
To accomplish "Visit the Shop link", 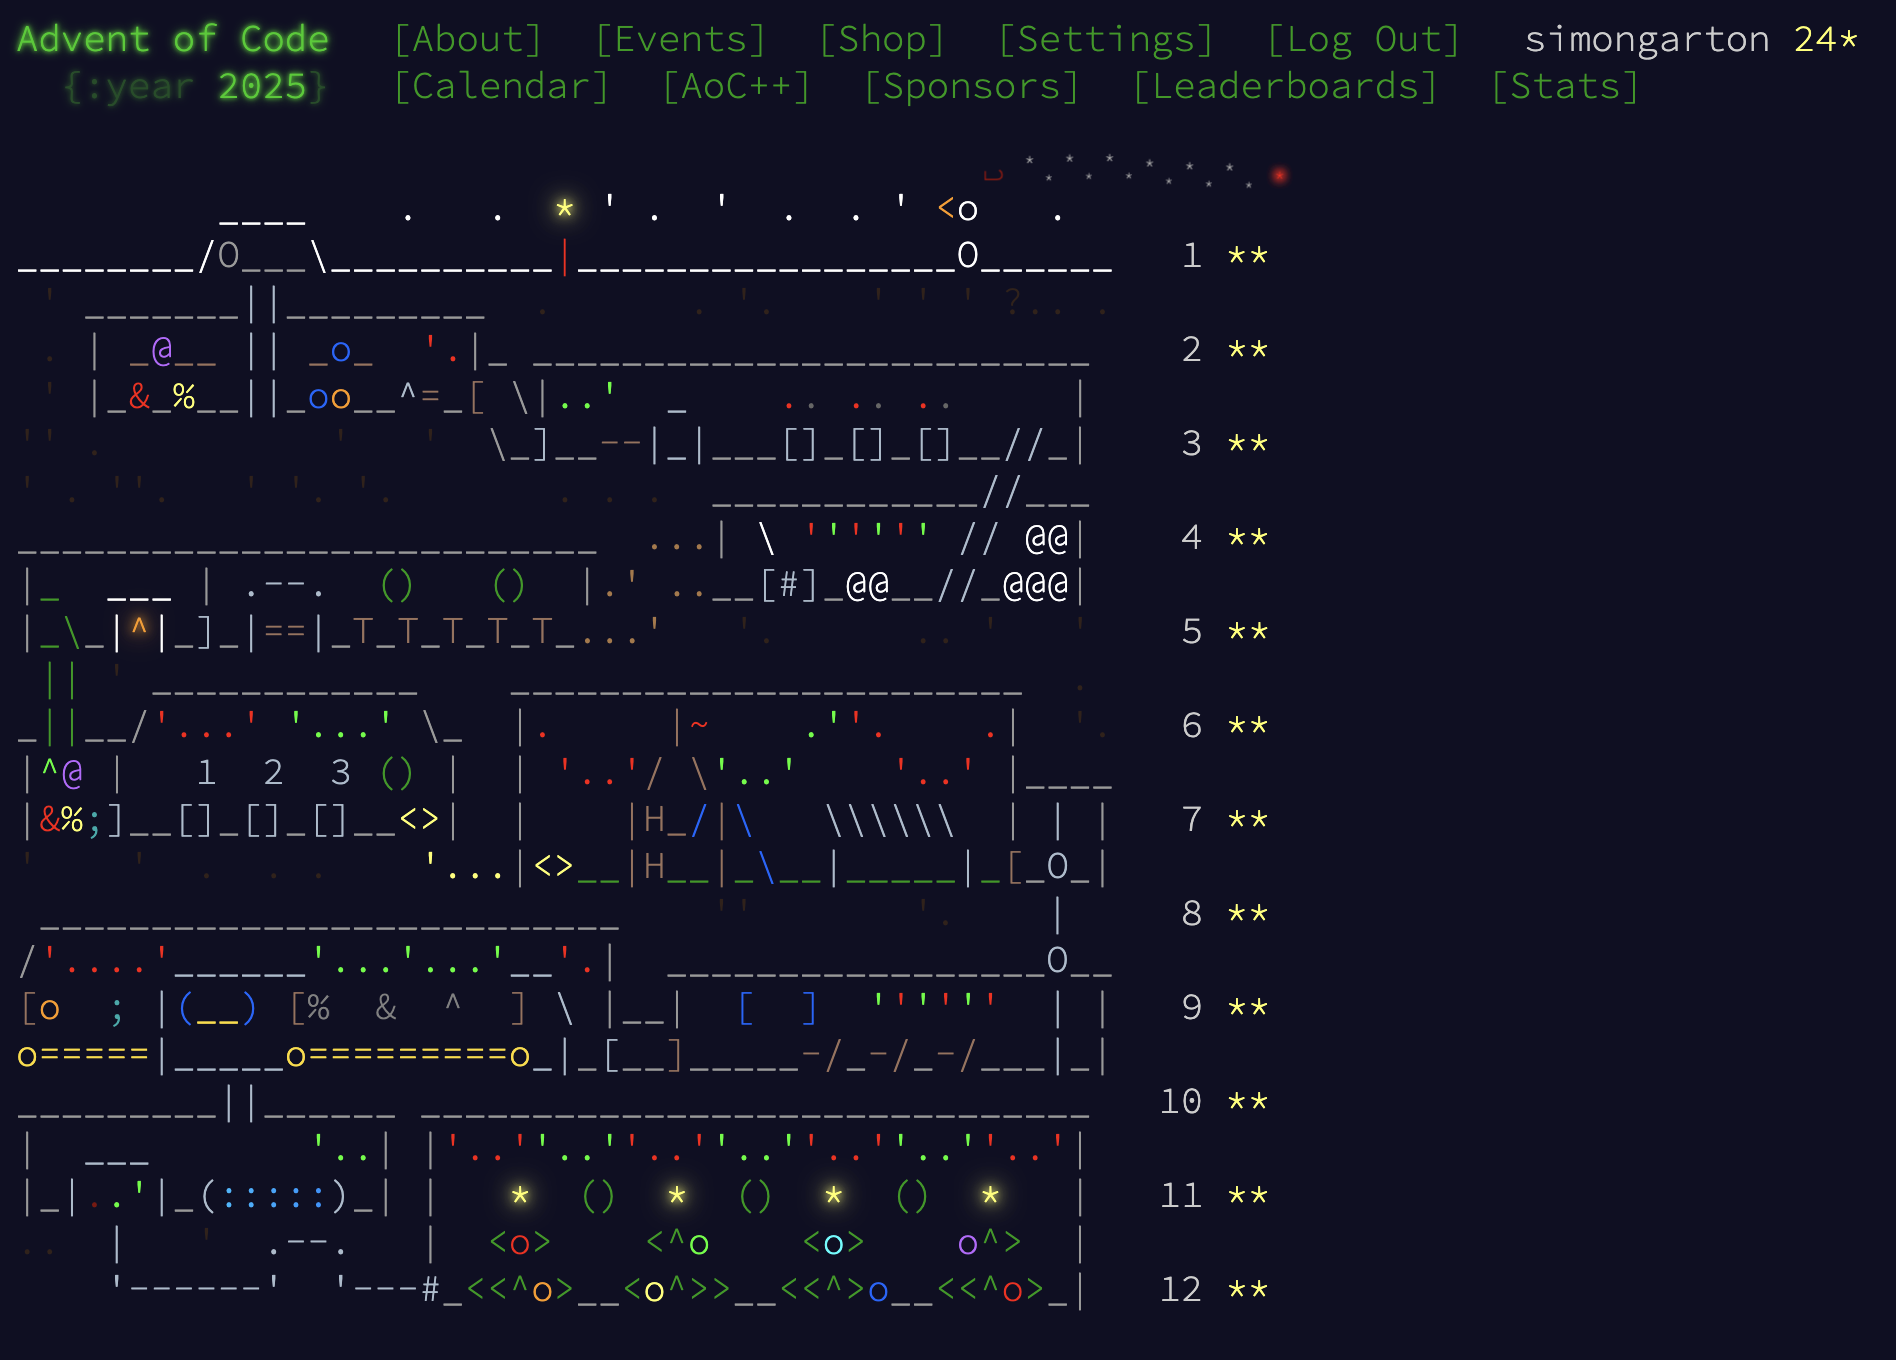I will [x=882, y=39].
